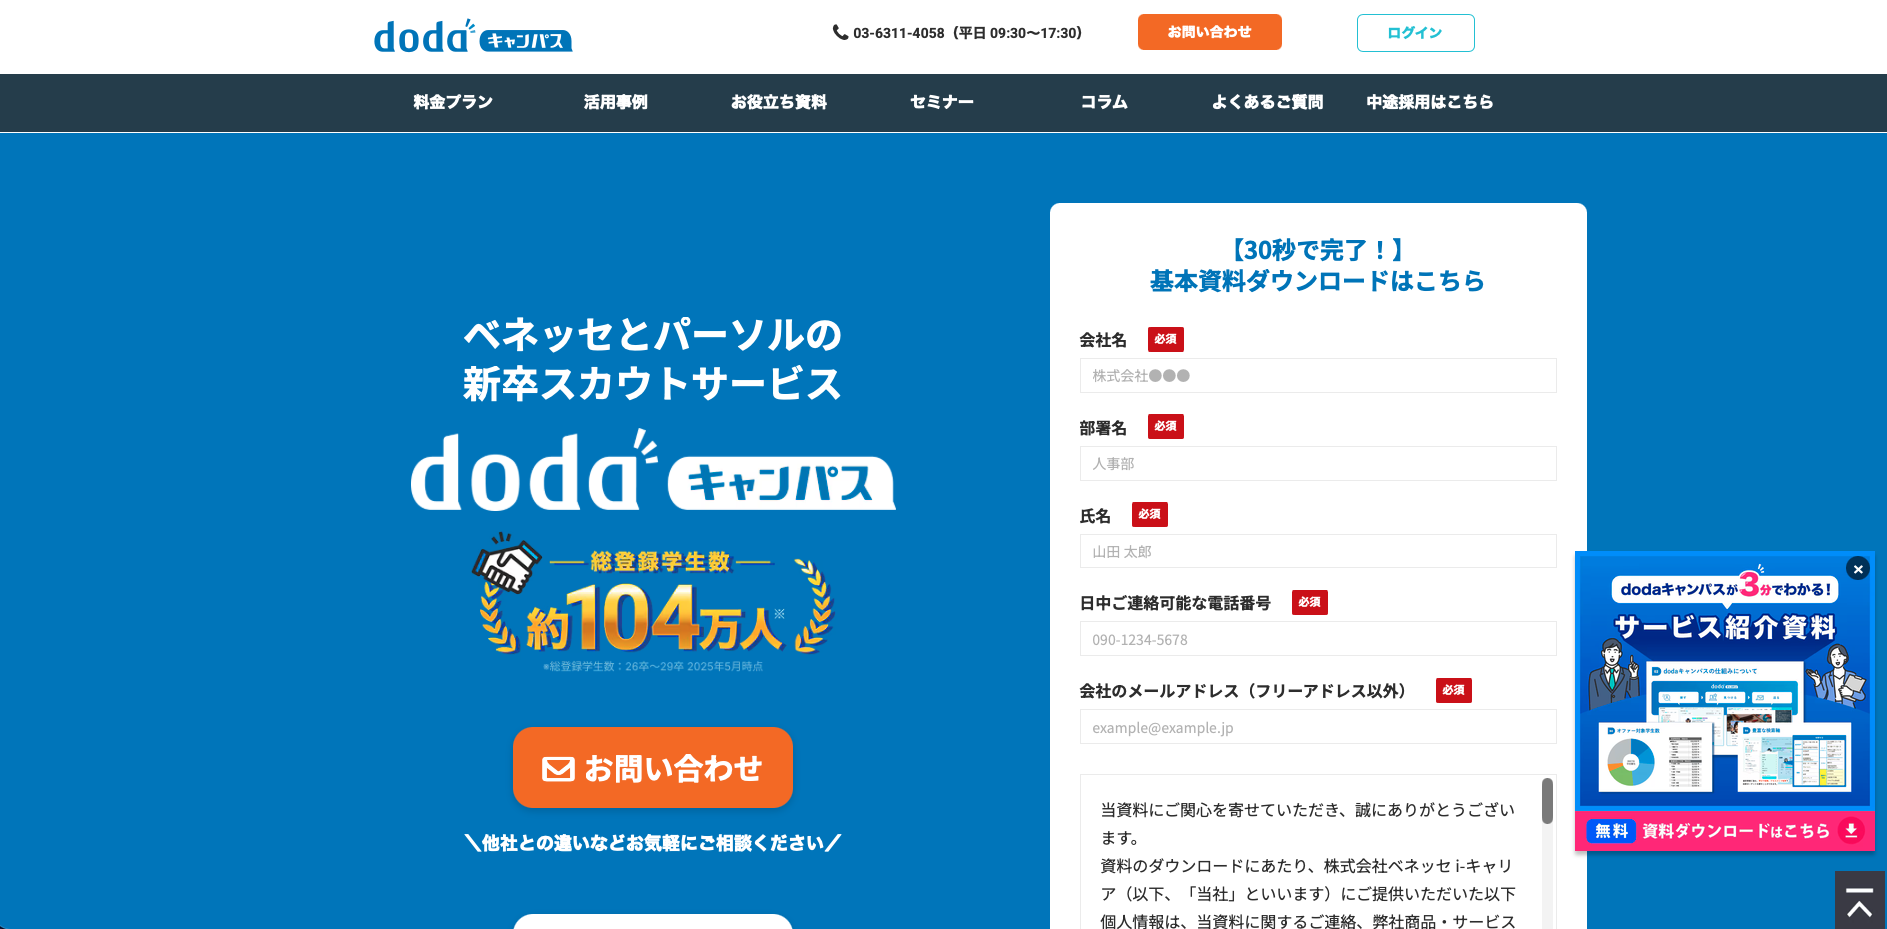Viewport: 1887px width, 929px height.
Task: Open the よくあるご質問 page
Action: click(1267, 102)
